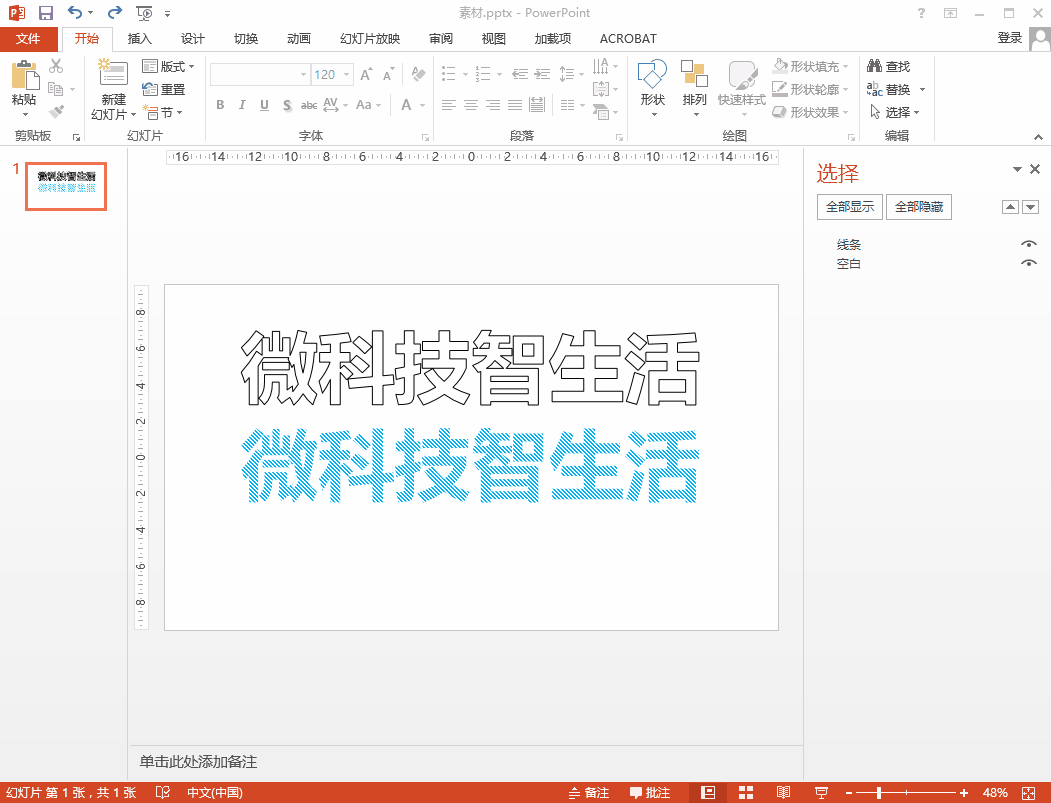
Task: Switch to the 设计 Design tab
Action: (192, 39)
